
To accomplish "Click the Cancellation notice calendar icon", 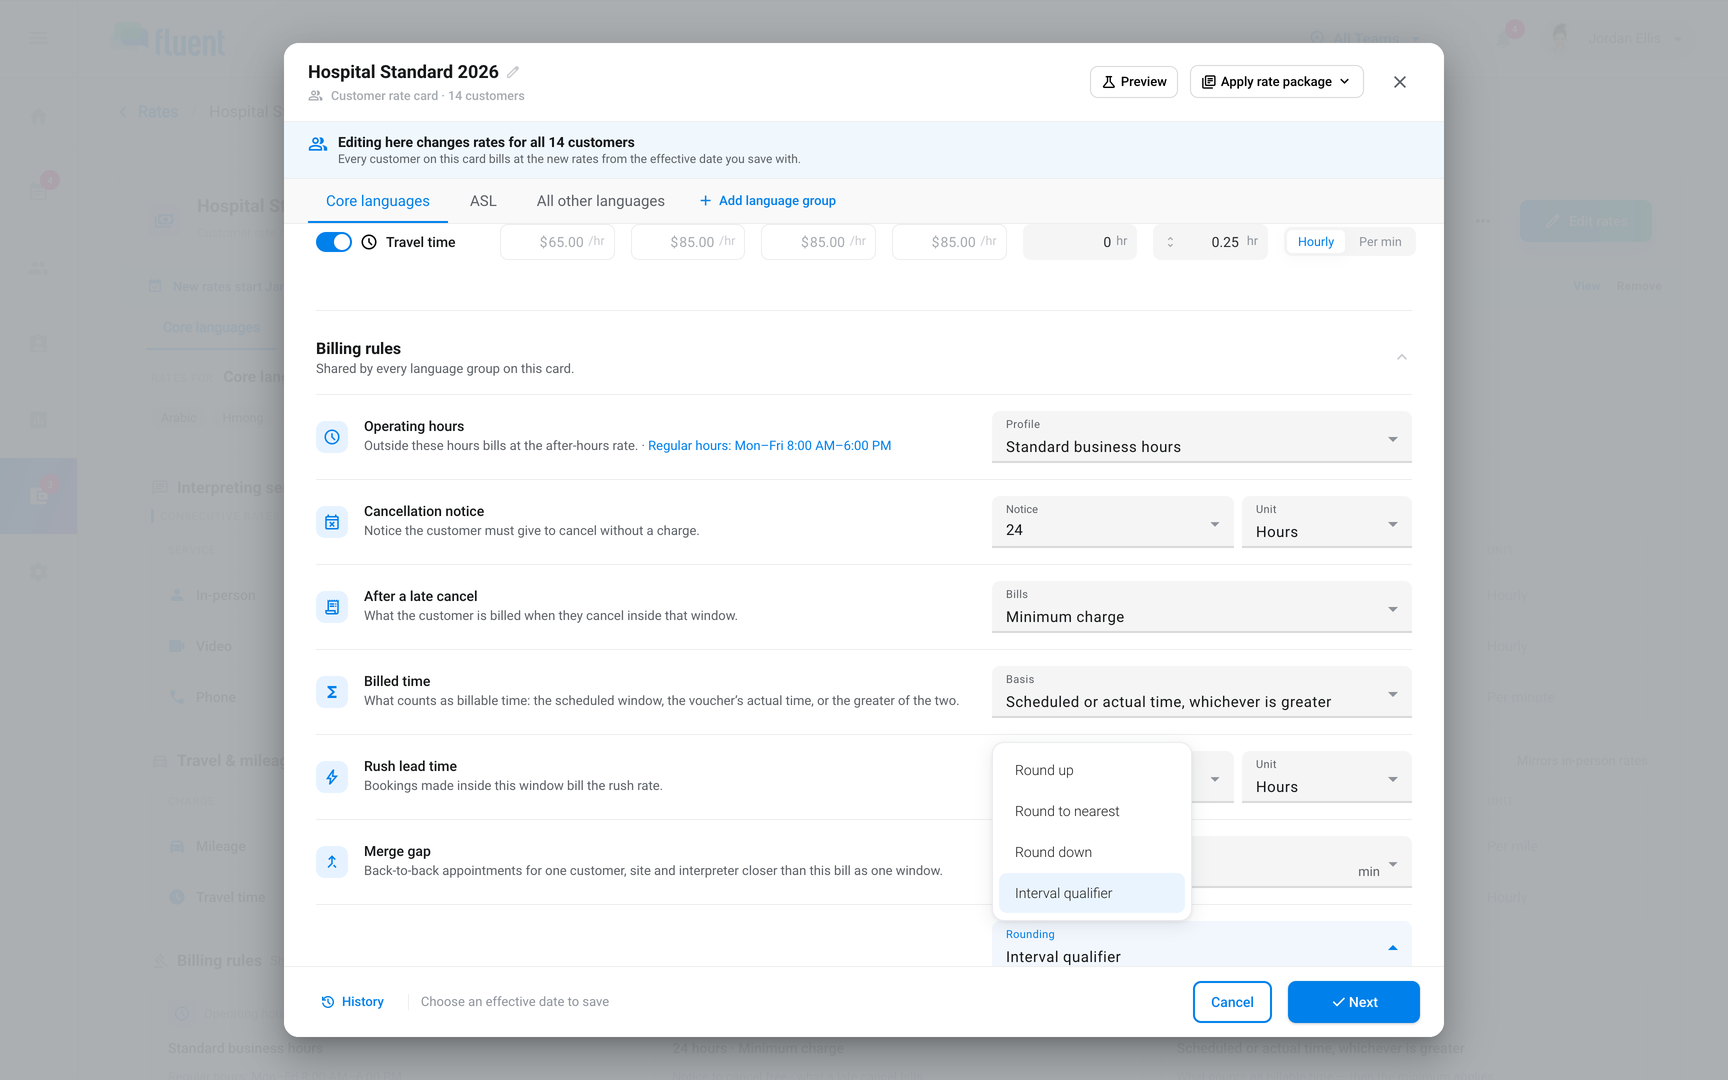I will tap(332, 522).
